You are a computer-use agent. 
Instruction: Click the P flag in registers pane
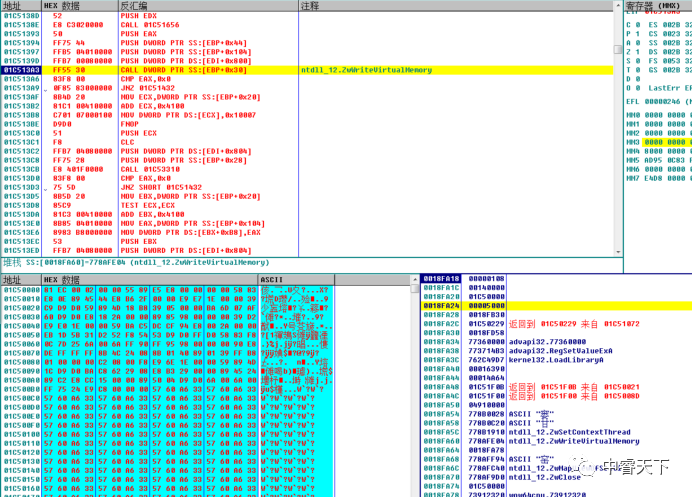[633, 34]
